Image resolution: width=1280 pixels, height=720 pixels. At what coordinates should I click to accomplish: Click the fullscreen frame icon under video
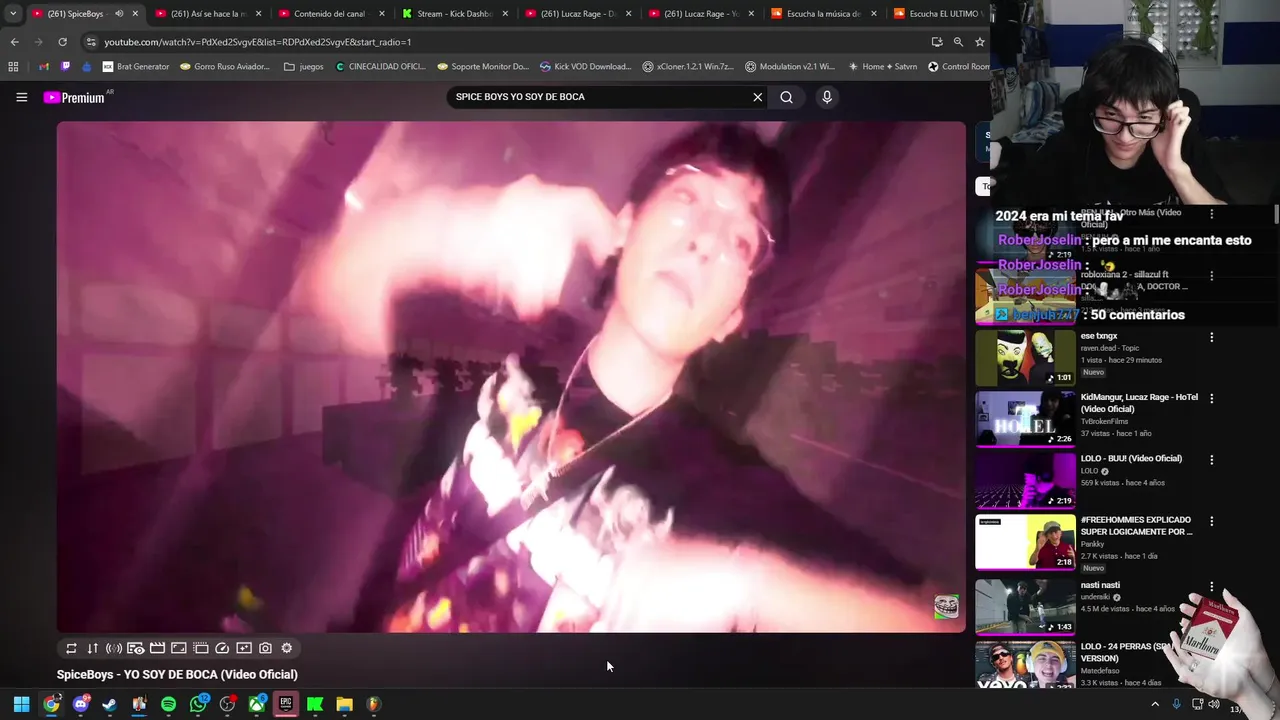point(179,648)
